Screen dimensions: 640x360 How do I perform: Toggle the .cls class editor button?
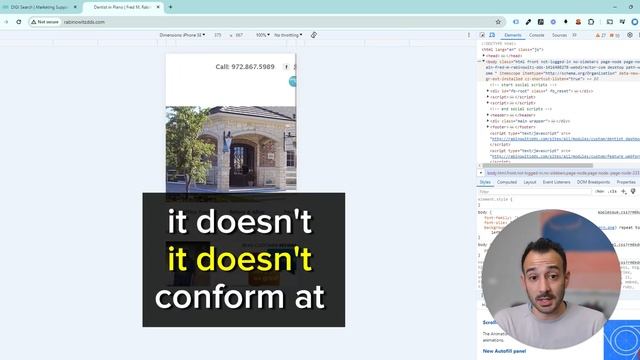[x=612, y=191]
